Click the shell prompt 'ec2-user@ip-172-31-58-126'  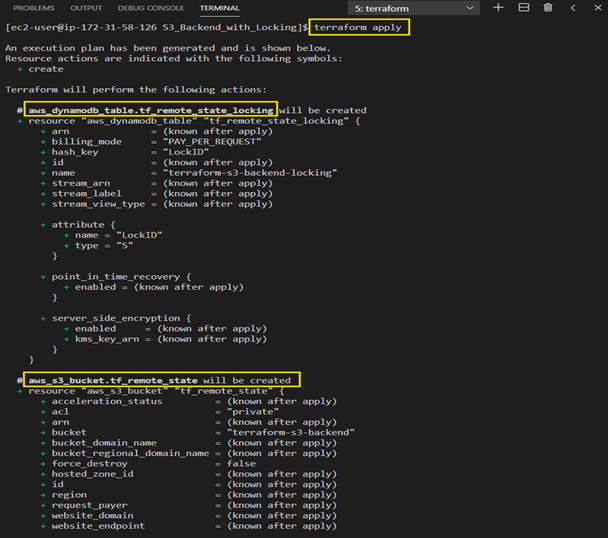(x=83, y=27)
